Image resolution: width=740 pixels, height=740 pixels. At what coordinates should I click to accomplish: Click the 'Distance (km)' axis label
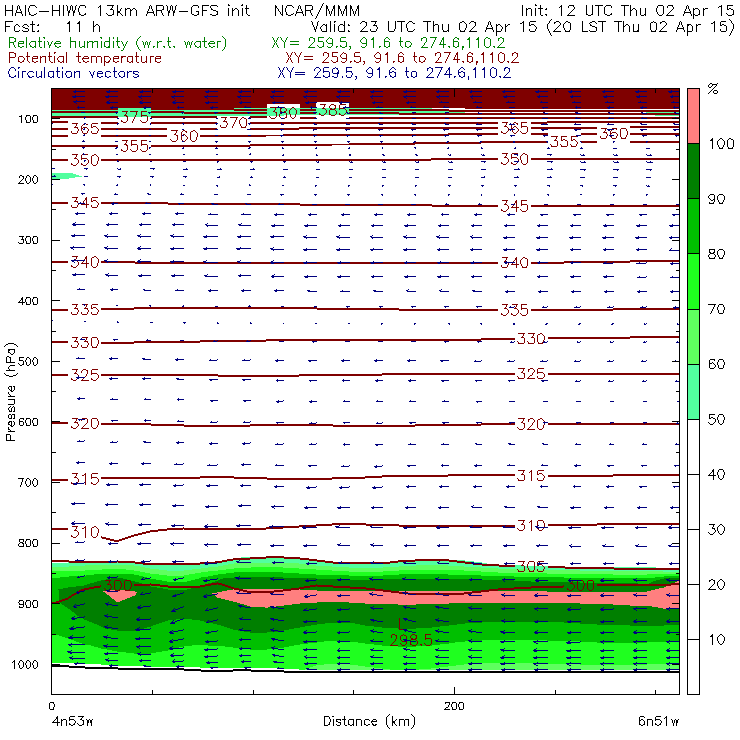point(369,722)
